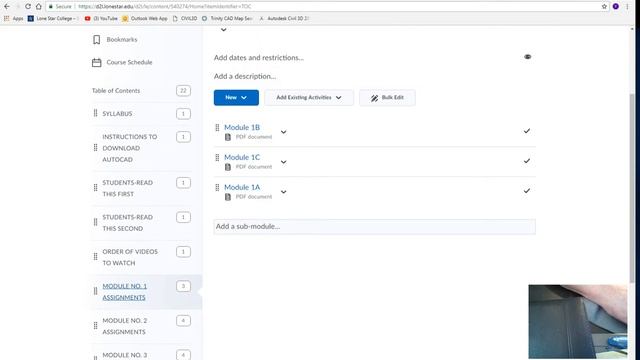Click drag handle for MODULE NO. 2 ASSIGNMENTS
The height and width of the screenshot is (360, 640).
click(96, 326)
